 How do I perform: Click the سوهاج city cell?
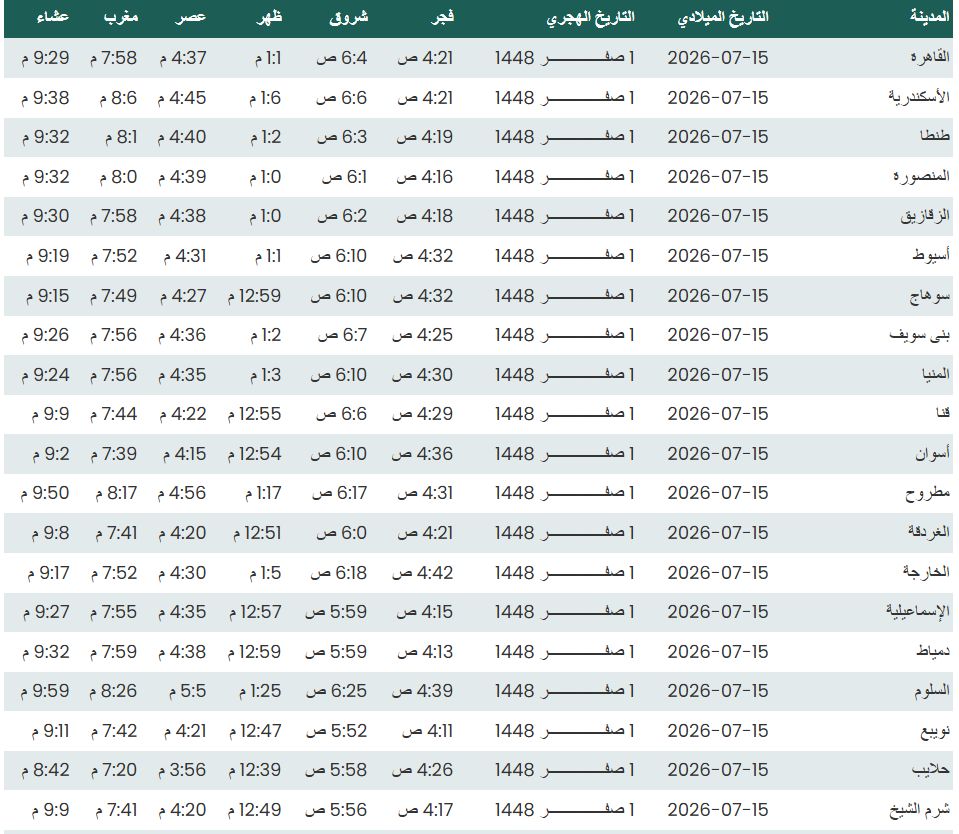(x=930, y=296)
